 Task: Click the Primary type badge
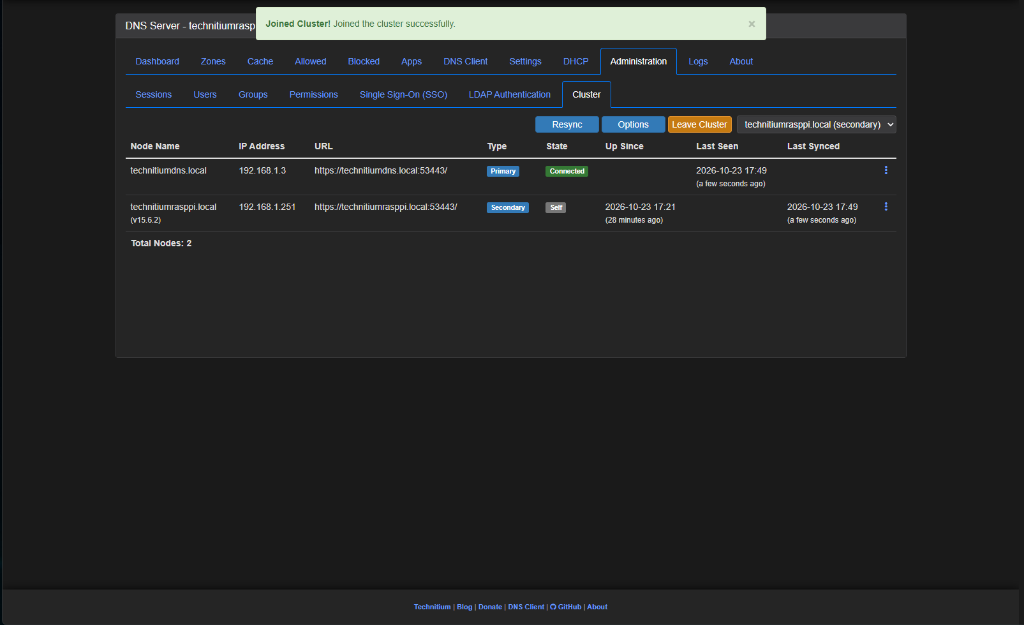tap(503, 171)
